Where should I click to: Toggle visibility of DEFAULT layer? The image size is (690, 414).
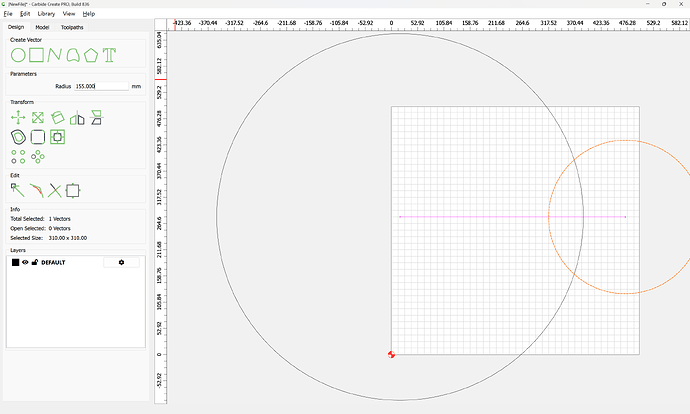[25, 262]
